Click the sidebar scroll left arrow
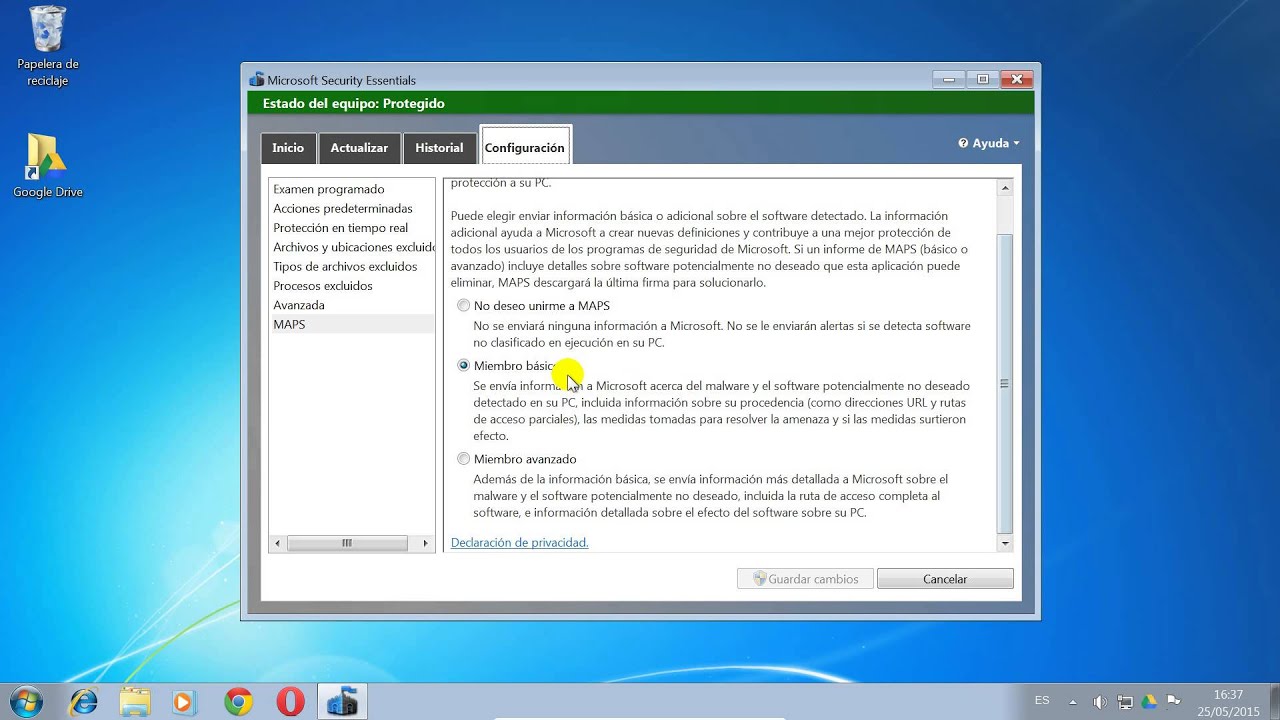 [x=278, y=543]
